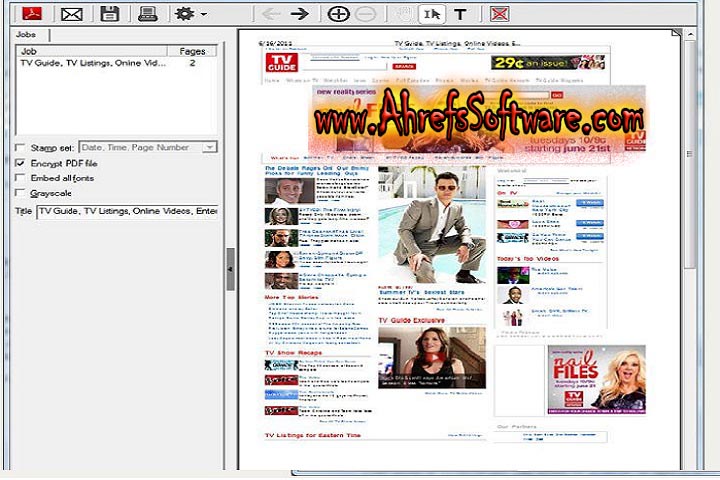Open the Stamp set dropdown
The image size is (720, 480).
[209, 147]
